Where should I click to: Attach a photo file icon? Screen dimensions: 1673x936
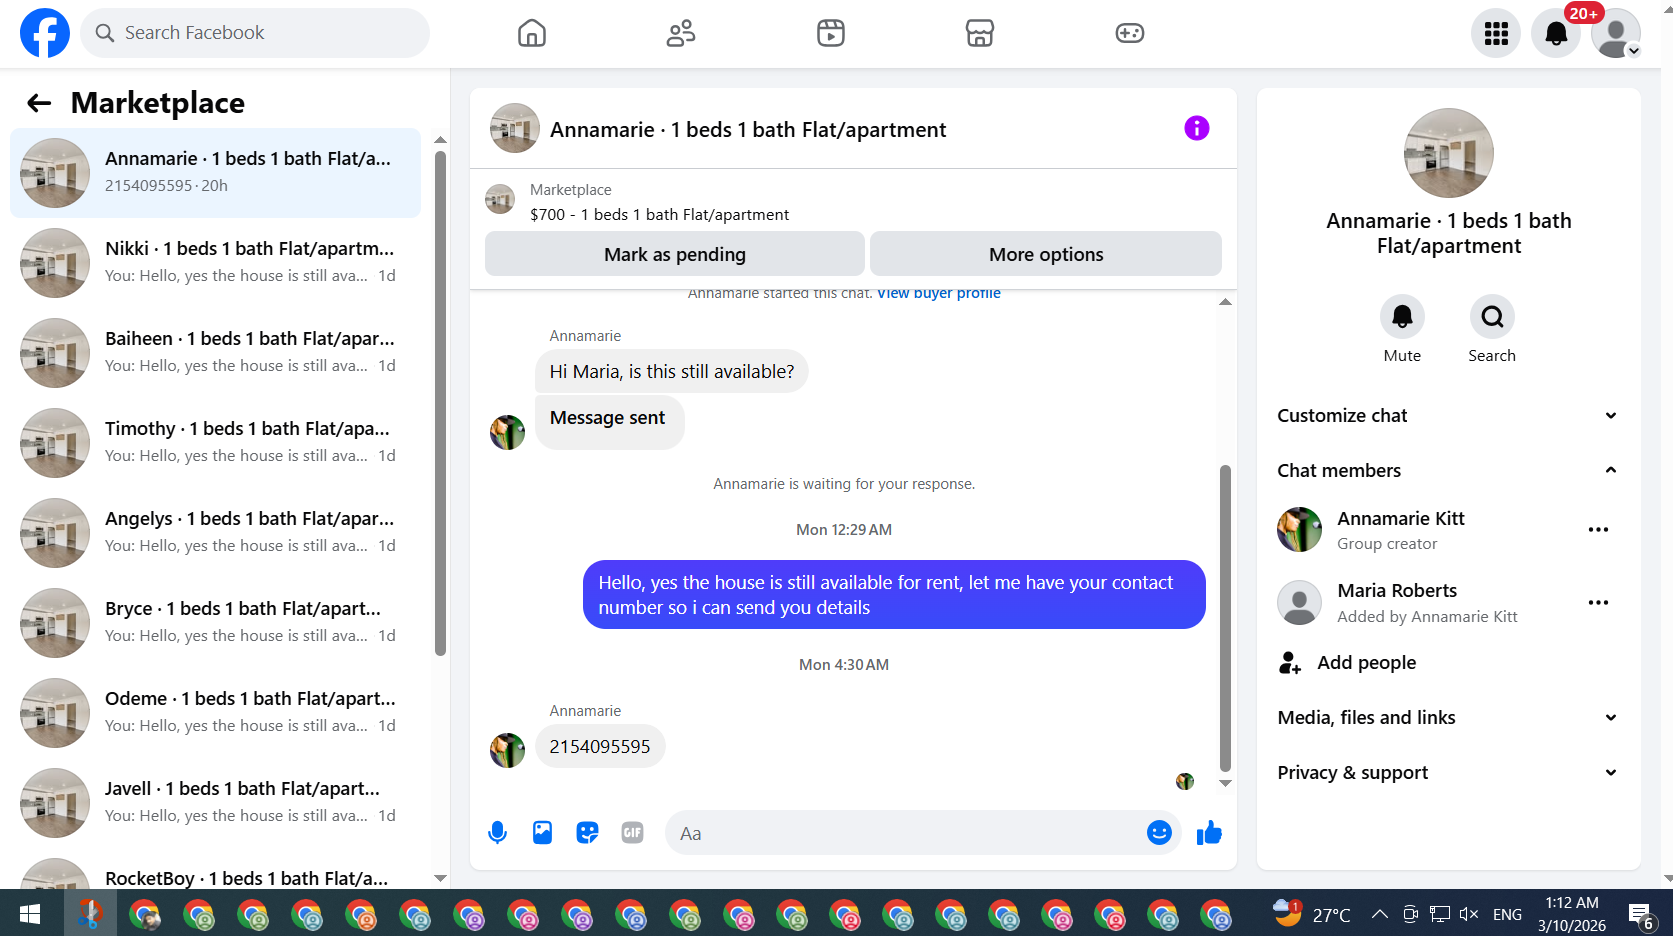click(x=542, y=832)
